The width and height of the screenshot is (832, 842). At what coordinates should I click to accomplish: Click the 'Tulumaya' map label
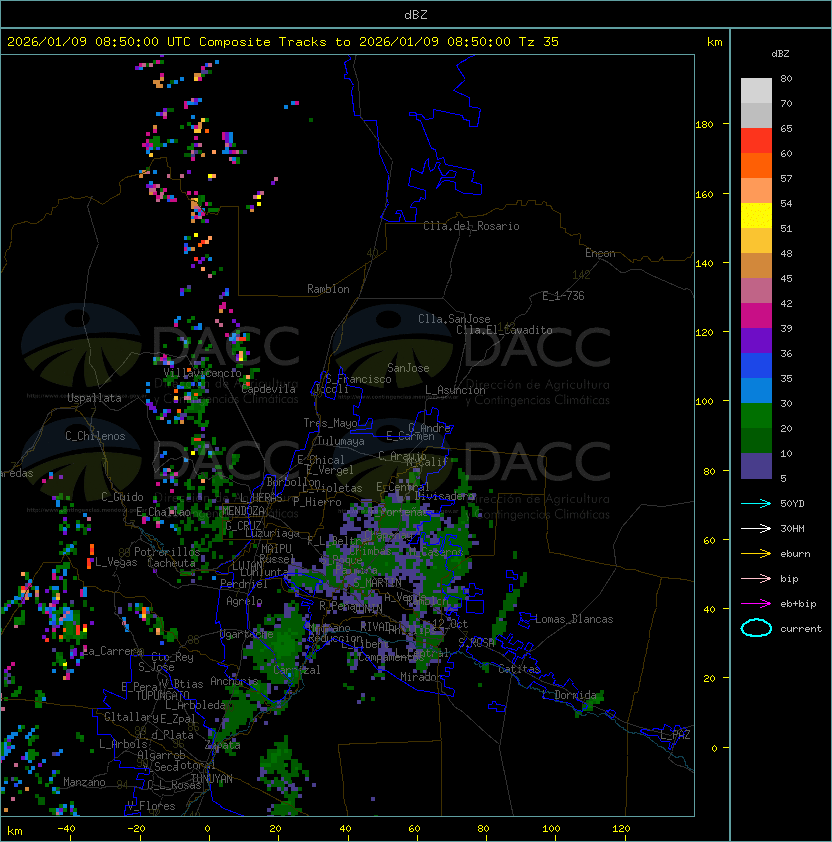point(341,441)
